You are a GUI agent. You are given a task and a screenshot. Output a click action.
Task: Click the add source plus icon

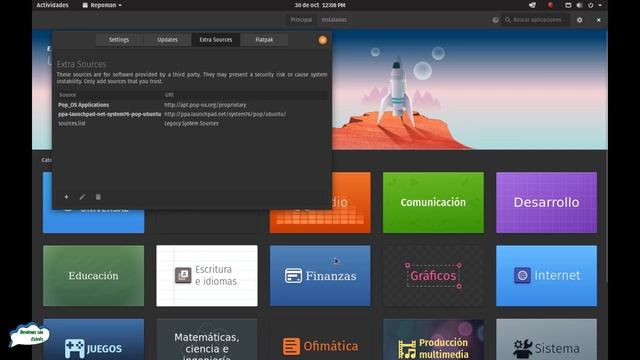66,197
